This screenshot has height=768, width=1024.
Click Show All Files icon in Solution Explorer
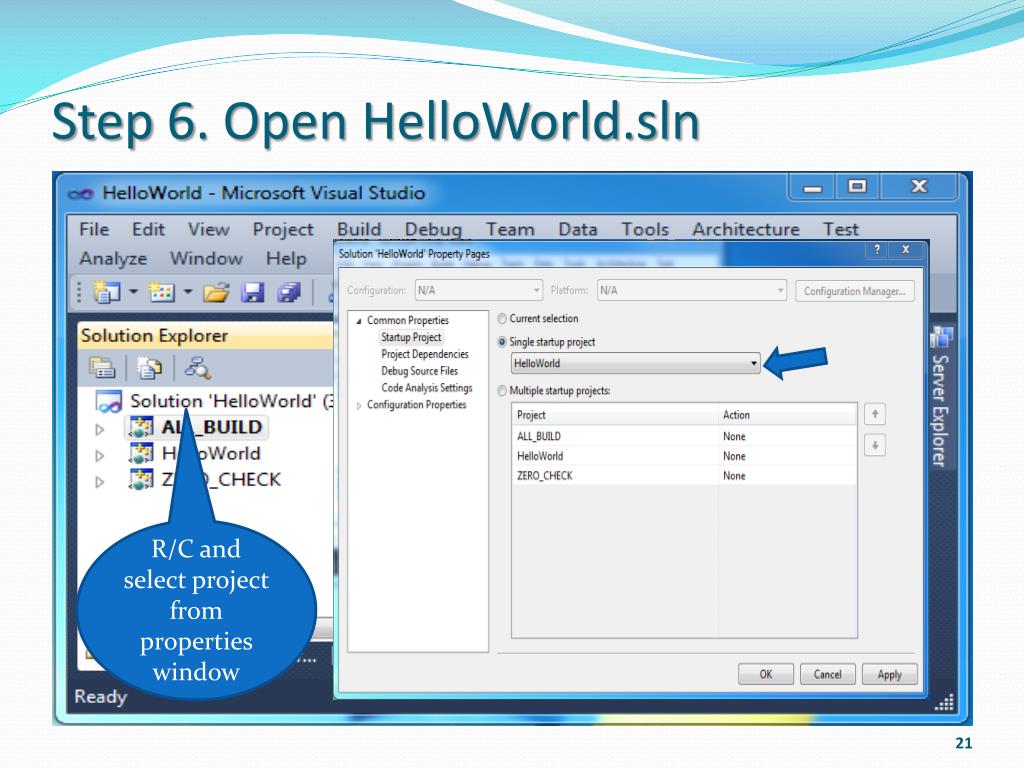click(150, 368)
